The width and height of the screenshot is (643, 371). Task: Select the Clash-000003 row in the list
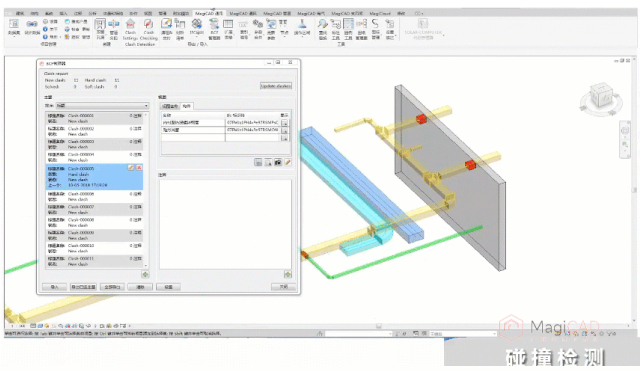[95, 144]
